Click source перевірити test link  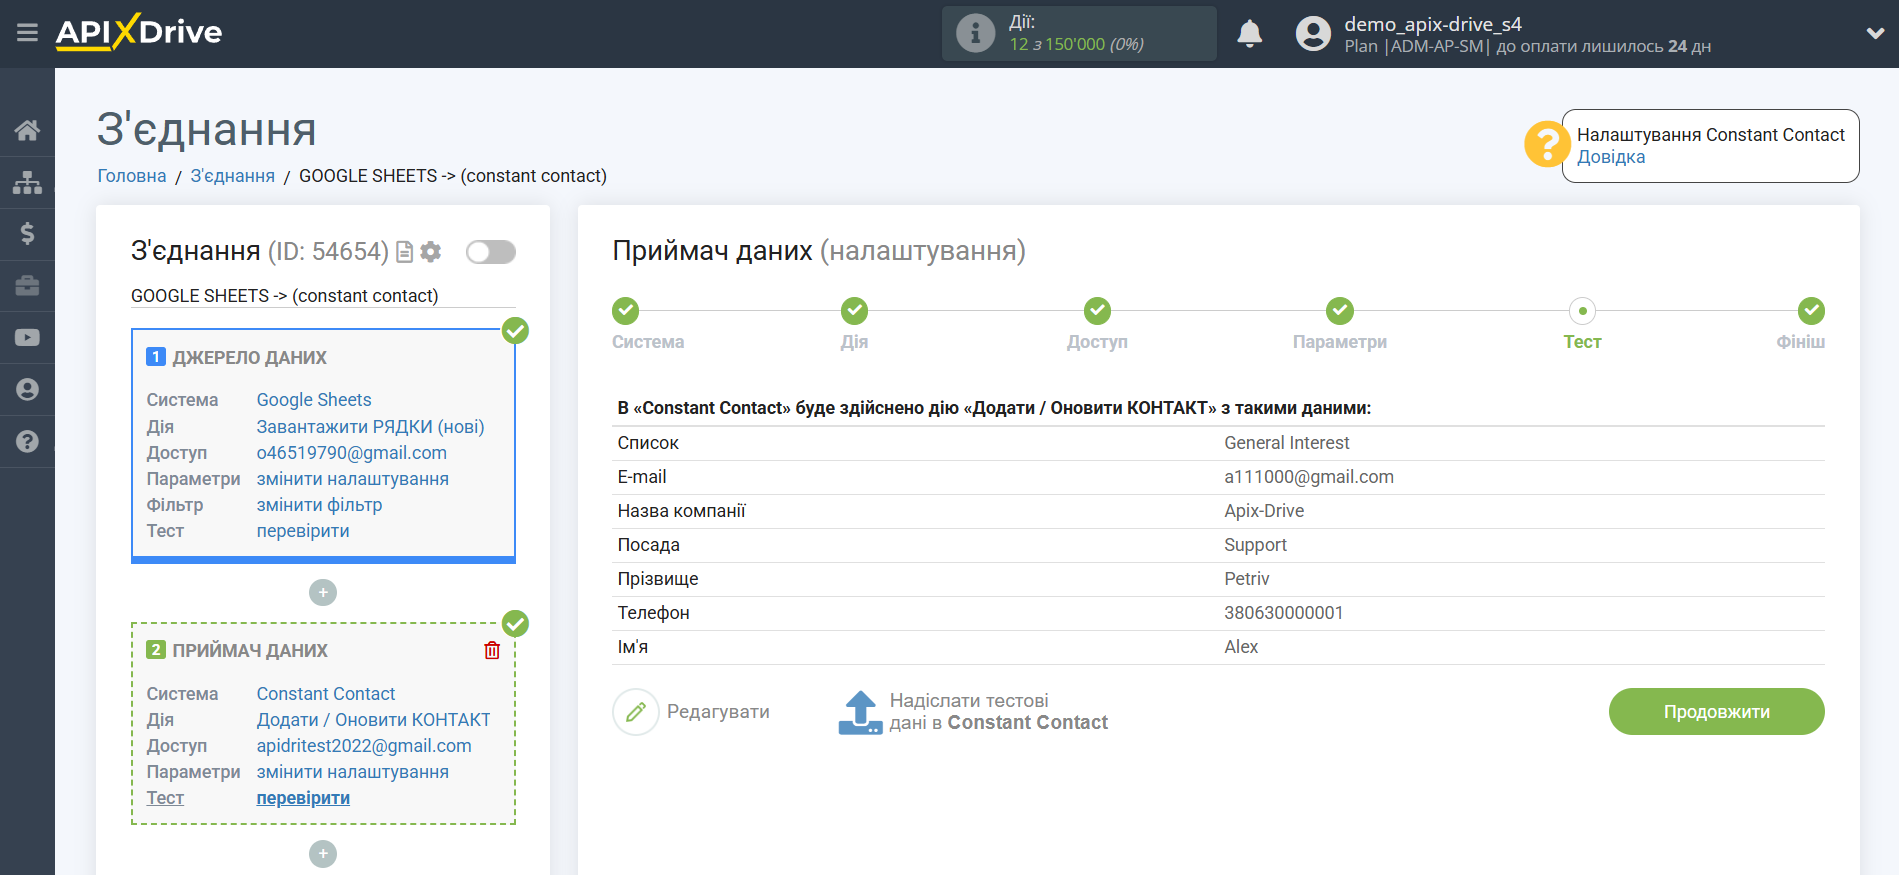point(303,531)
